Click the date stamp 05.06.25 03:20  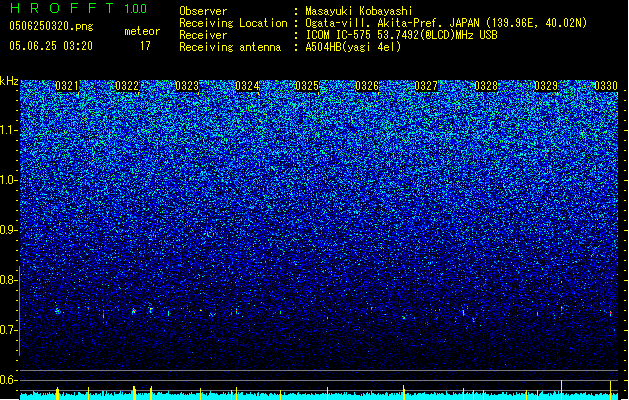tap(51, 46)
